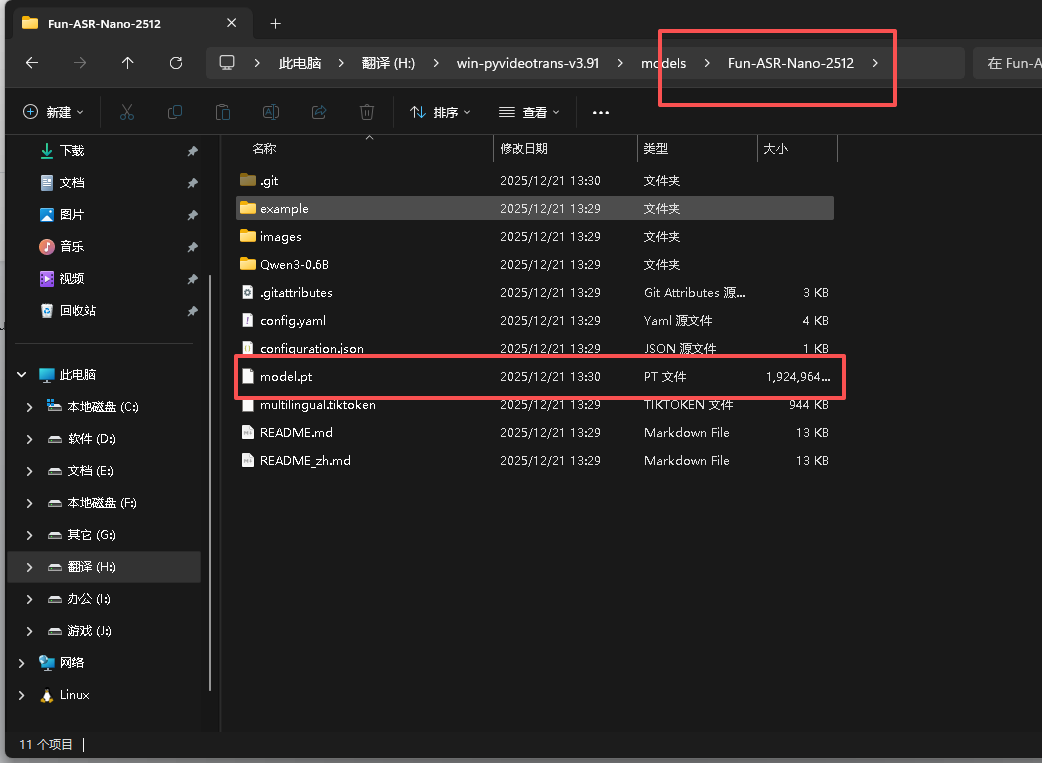This screenshot has height=763, width=1042.
Task: Unpin the 下载 quick access folder
Action: (x=192, y=151)
